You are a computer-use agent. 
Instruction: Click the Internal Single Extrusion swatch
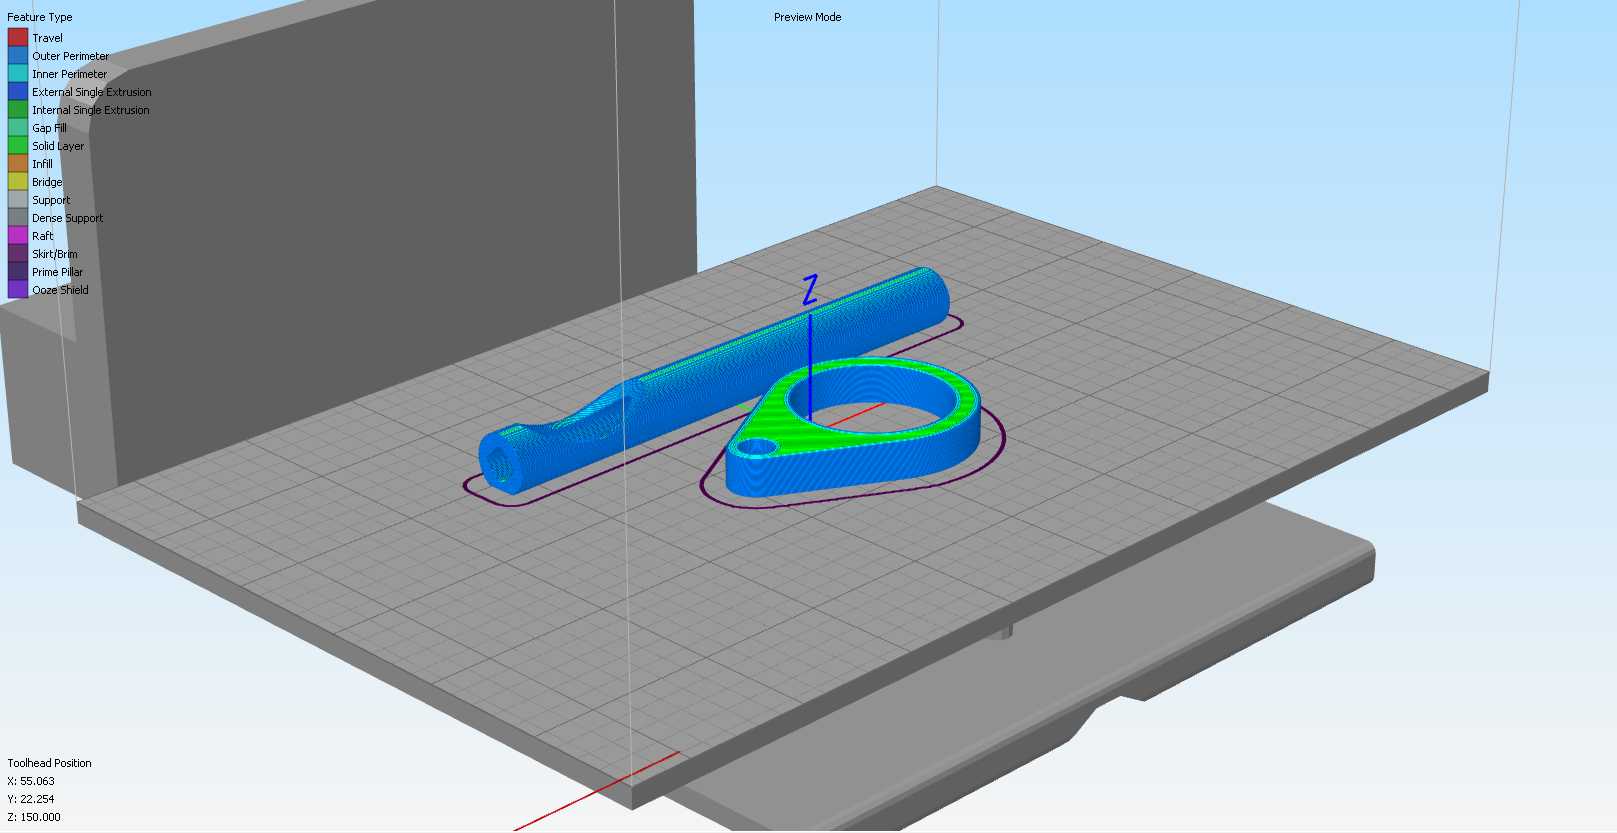click(x=18, y=110)
